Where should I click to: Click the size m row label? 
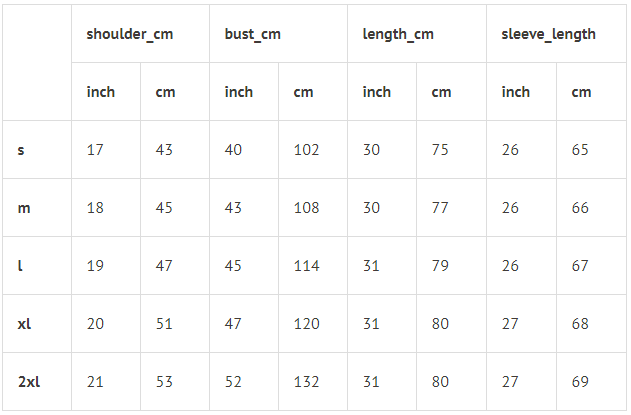tap(23, 208)
